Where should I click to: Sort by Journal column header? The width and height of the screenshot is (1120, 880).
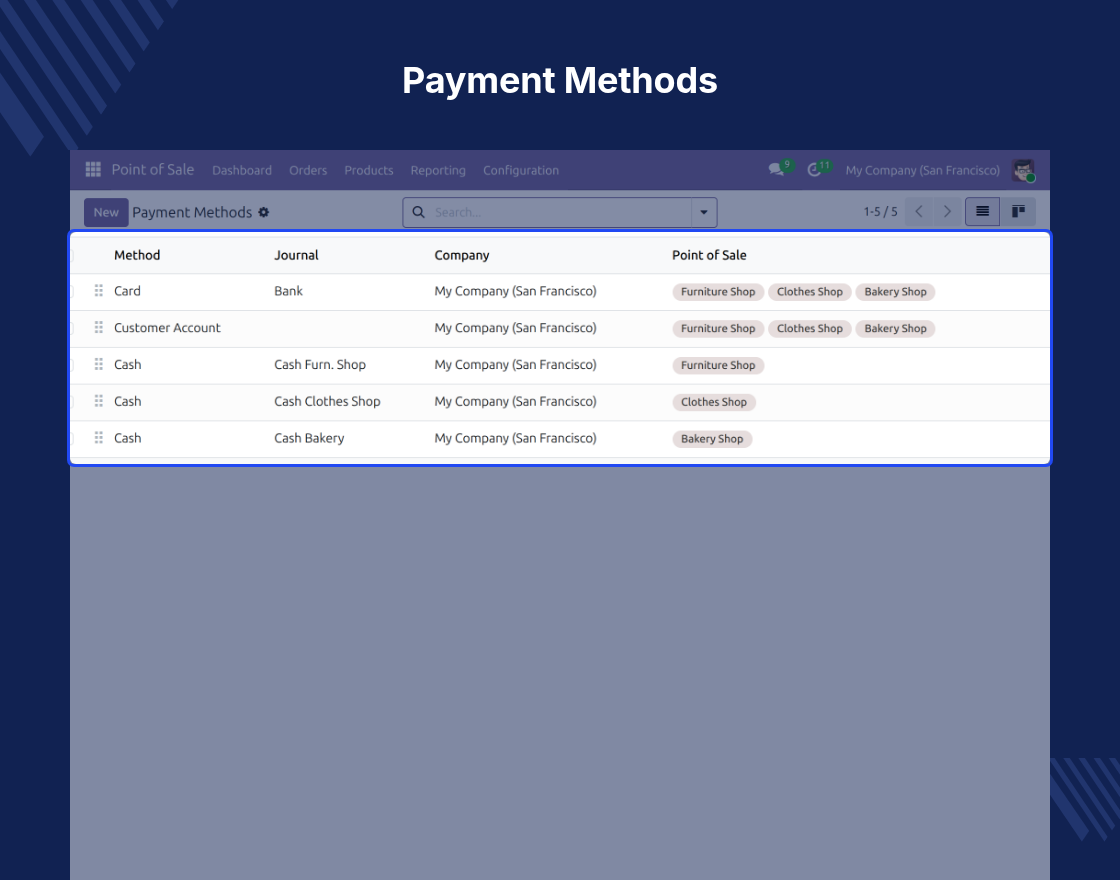point(296,255)
